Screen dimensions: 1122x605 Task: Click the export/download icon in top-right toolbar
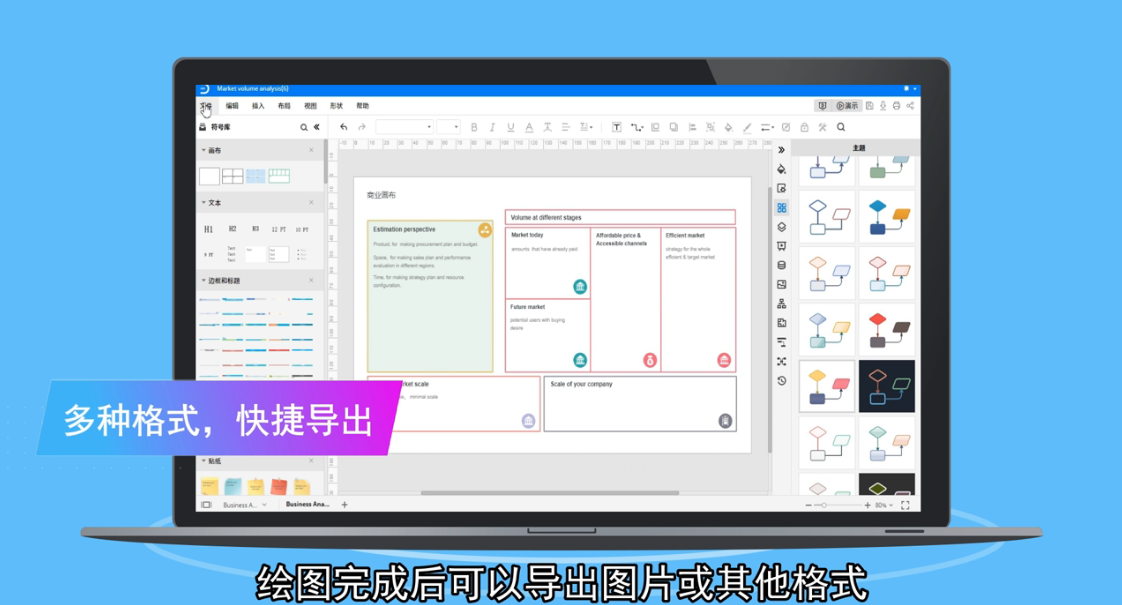(x=883, y=106)
